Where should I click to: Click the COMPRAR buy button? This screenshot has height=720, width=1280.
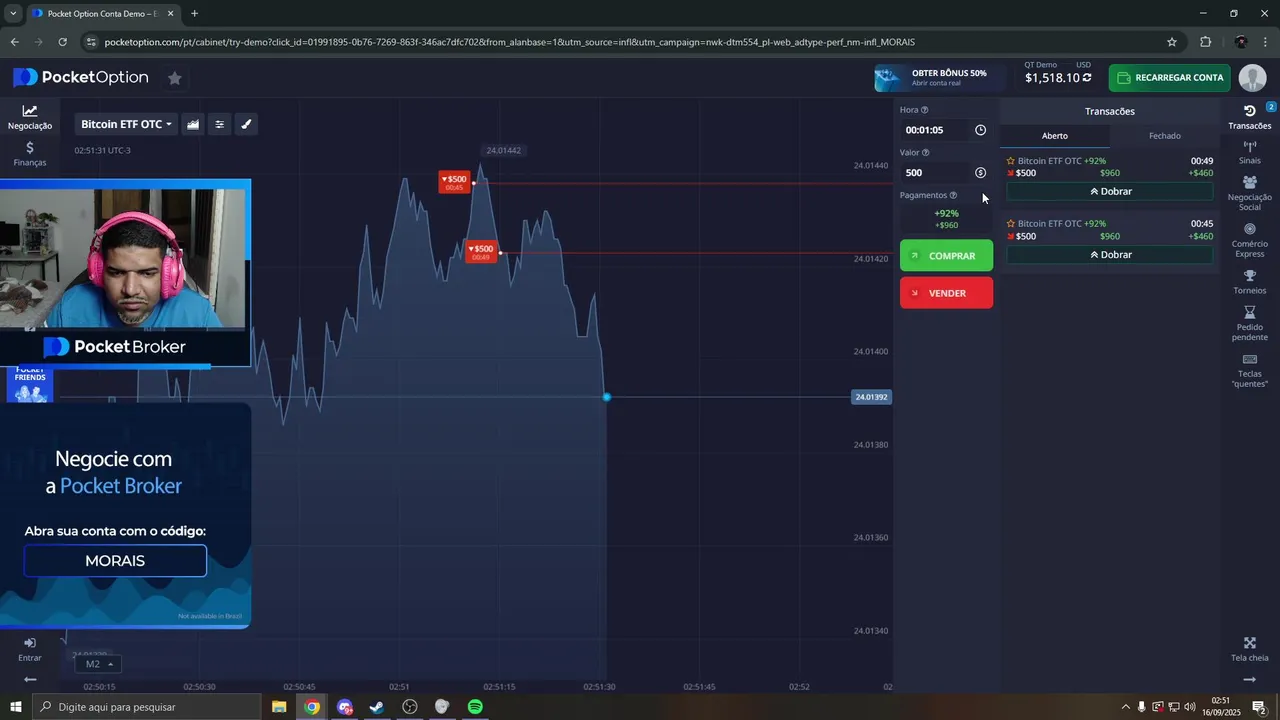[x=946, y=256]
